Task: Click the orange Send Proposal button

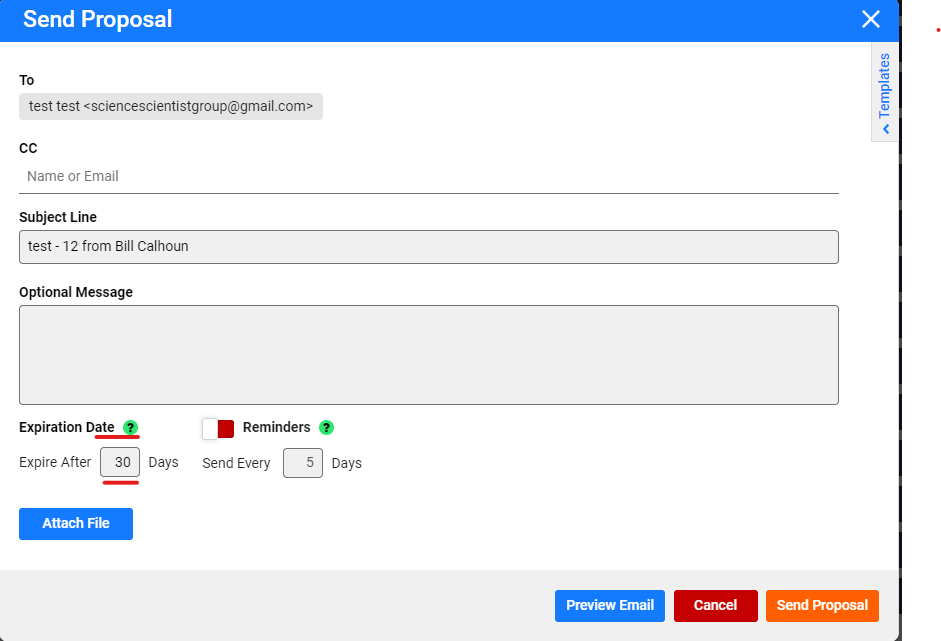Action: pyautogui.click(x=822, y=606)
